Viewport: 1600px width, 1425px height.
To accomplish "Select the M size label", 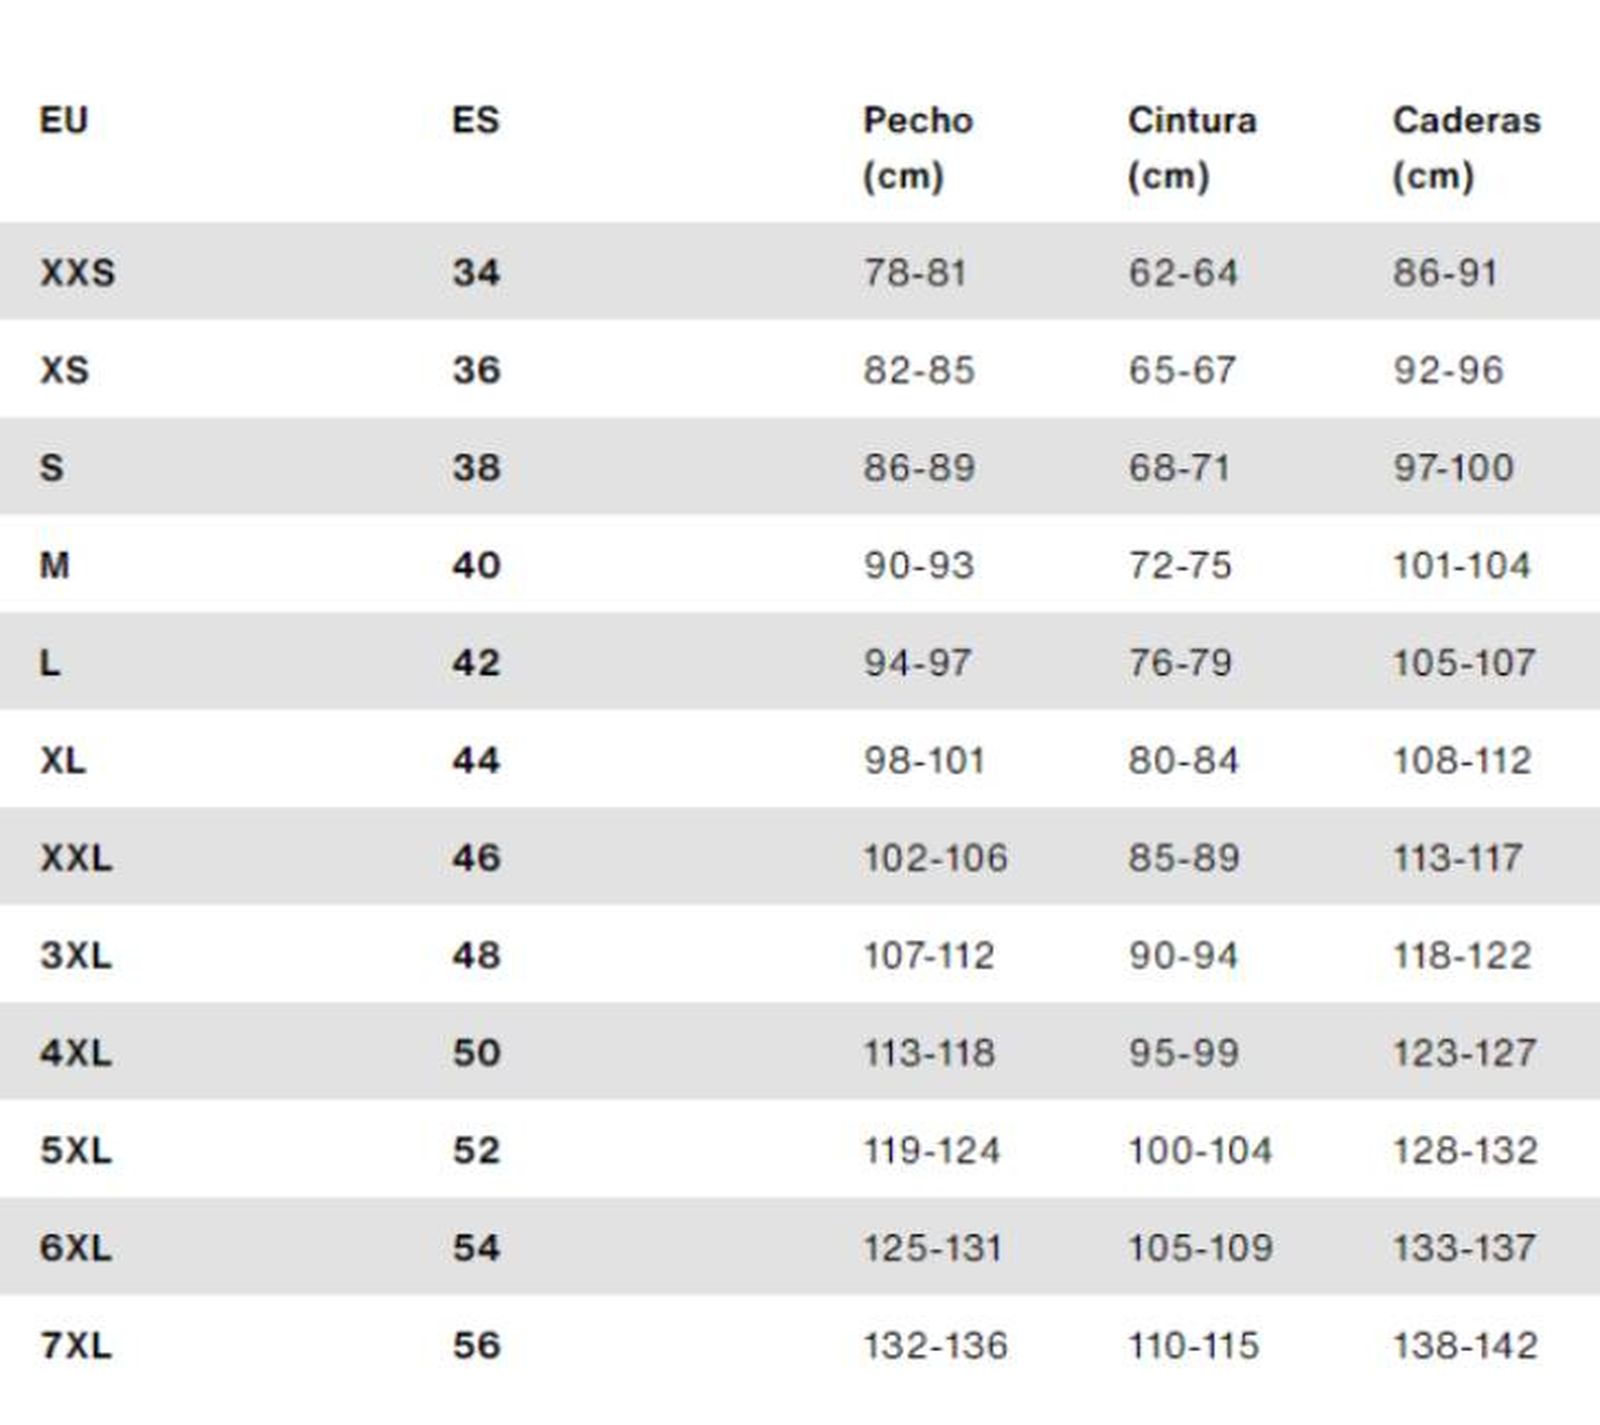I will (x=55, y=565).
